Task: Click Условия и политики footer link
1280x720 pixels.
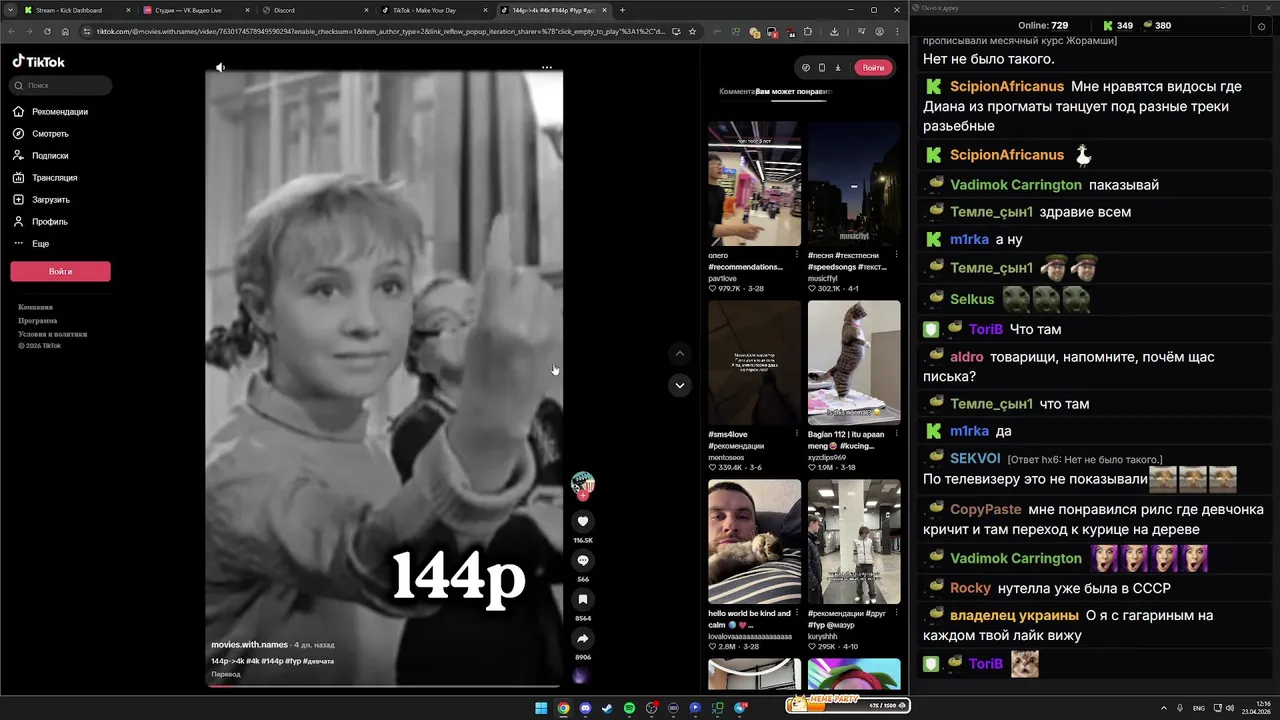Action: tap(52, 334)
